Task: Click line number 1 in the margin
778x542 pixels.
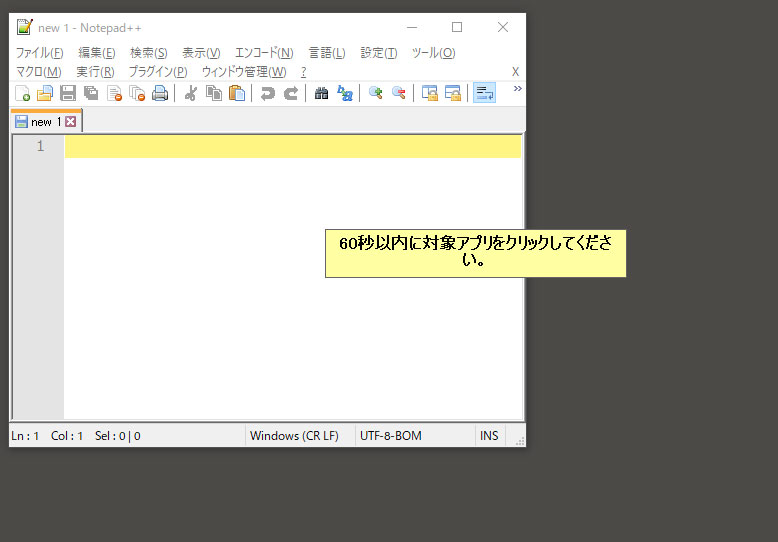Action: click(x=40, y=146)
